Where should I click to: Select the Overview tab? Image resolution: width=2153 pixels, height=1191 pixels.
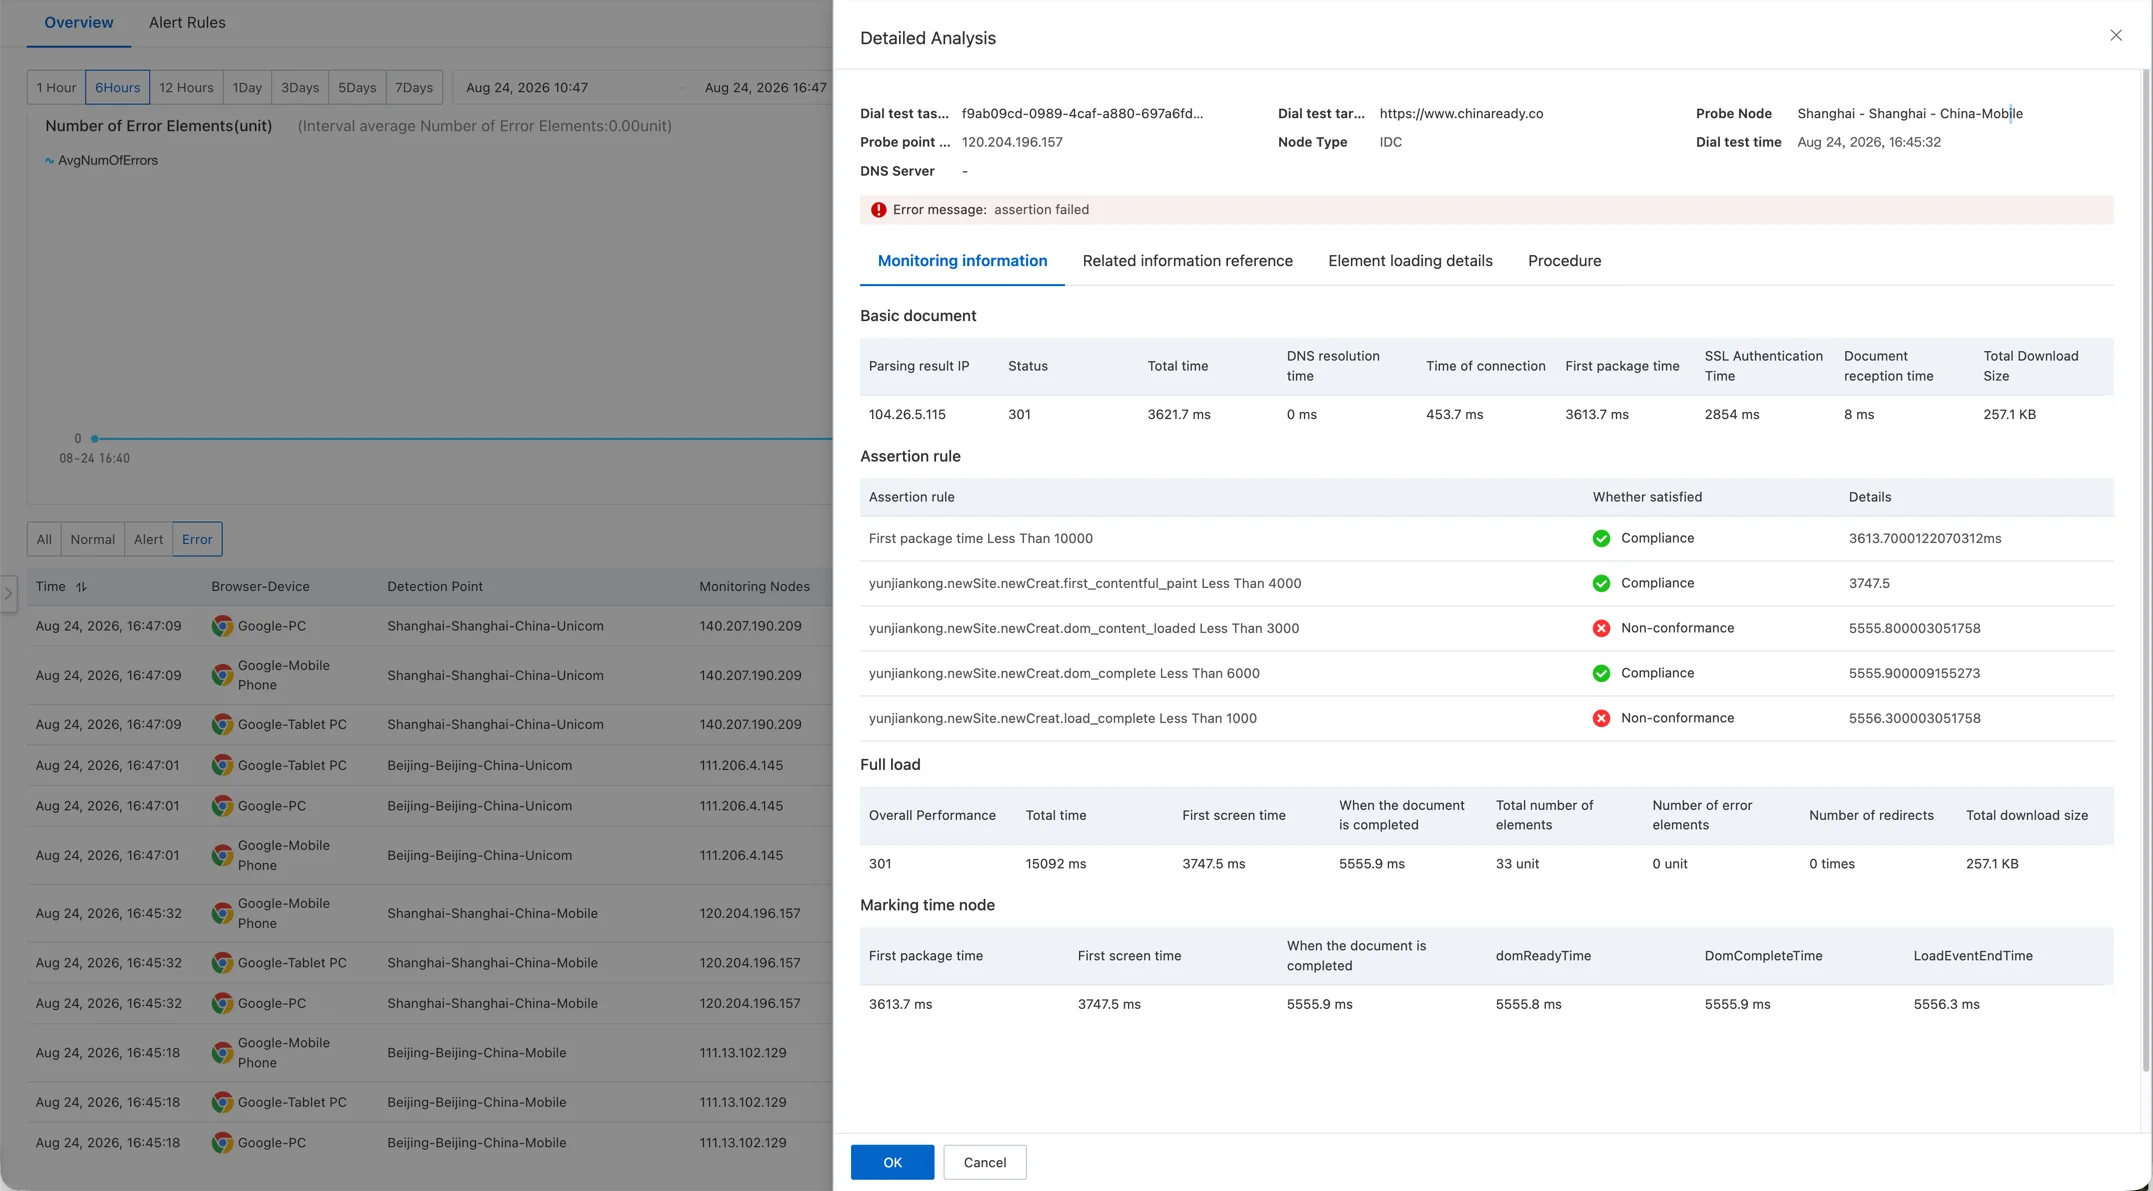tap(78, 22)
